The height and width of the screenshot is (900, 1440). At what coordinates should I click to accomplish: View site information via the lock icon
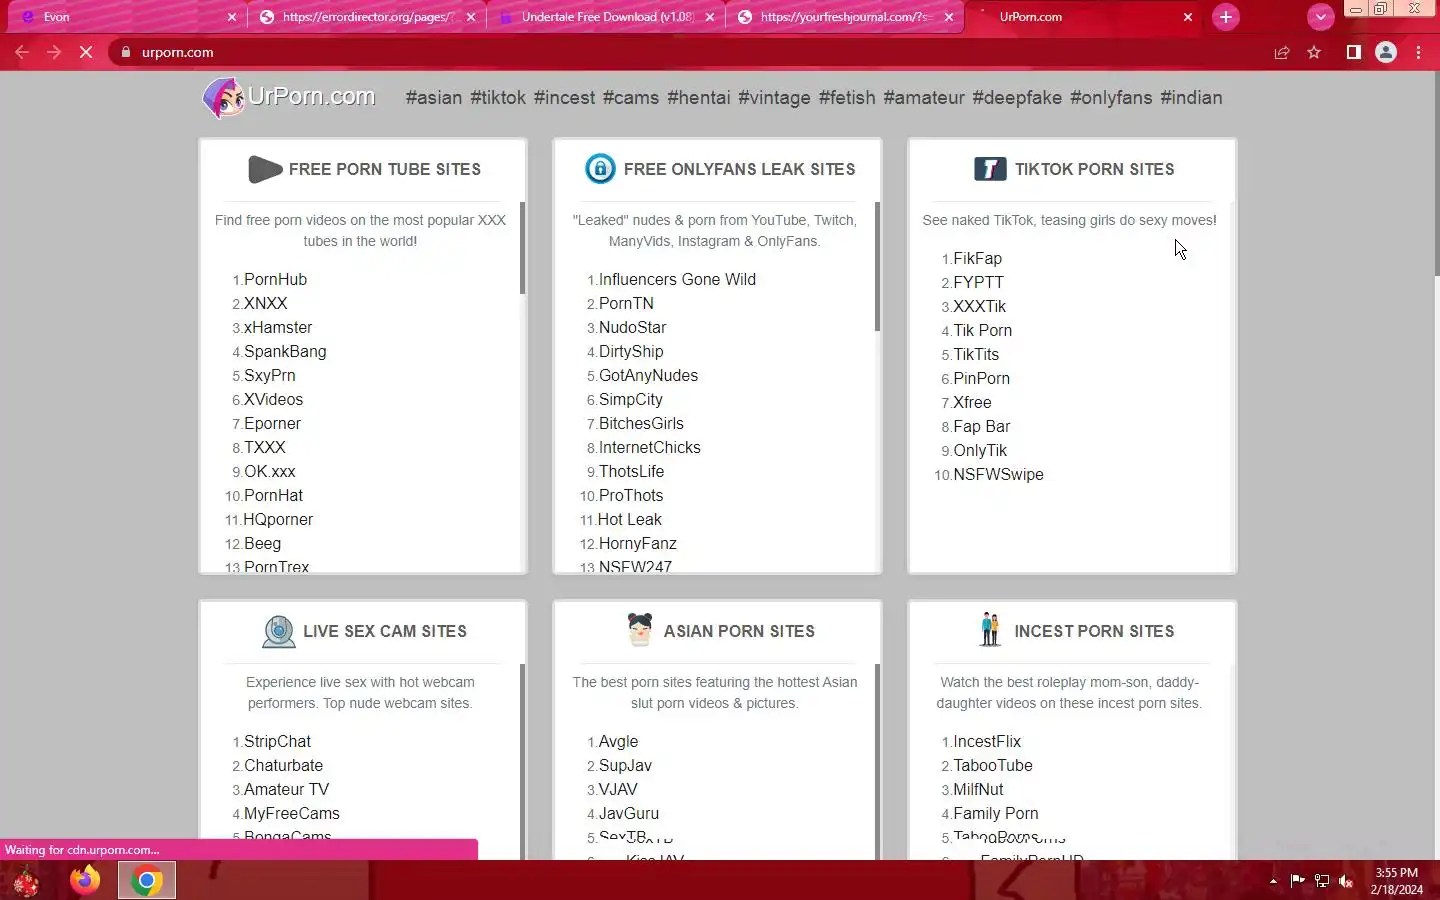pyautogui.click(x=125, y=52)
